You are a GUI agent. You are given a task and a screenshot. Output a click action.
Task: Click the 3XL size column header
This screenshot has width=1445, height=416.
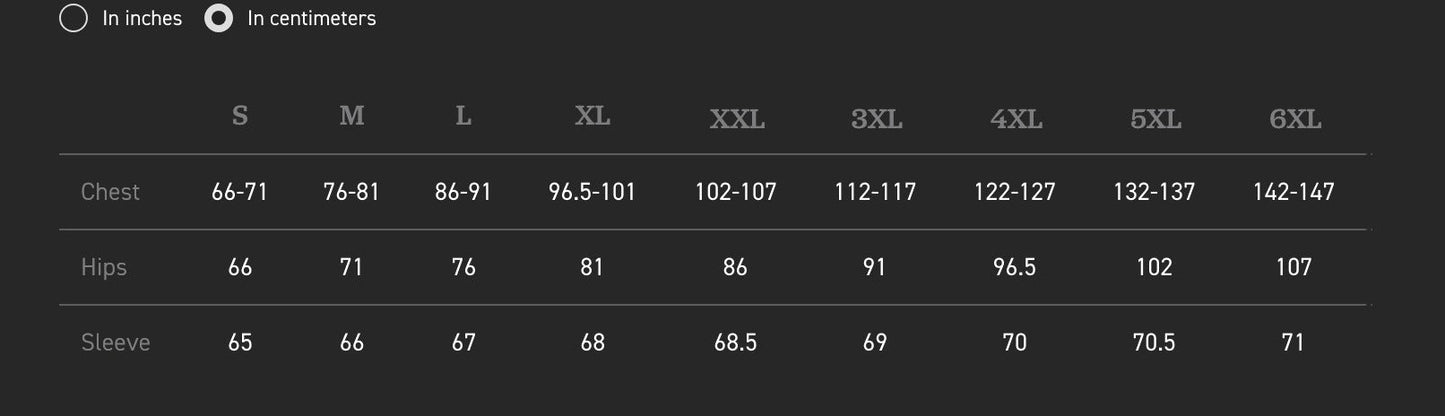[876, 120]
